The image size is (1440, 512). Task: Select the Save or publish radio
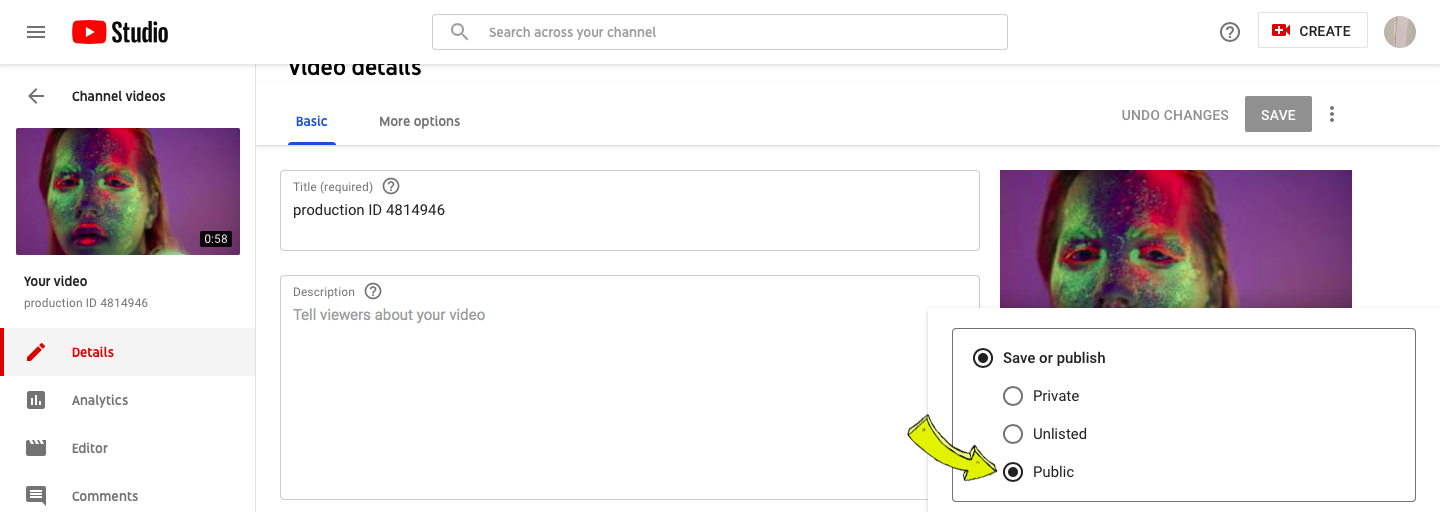click(983, 358)
